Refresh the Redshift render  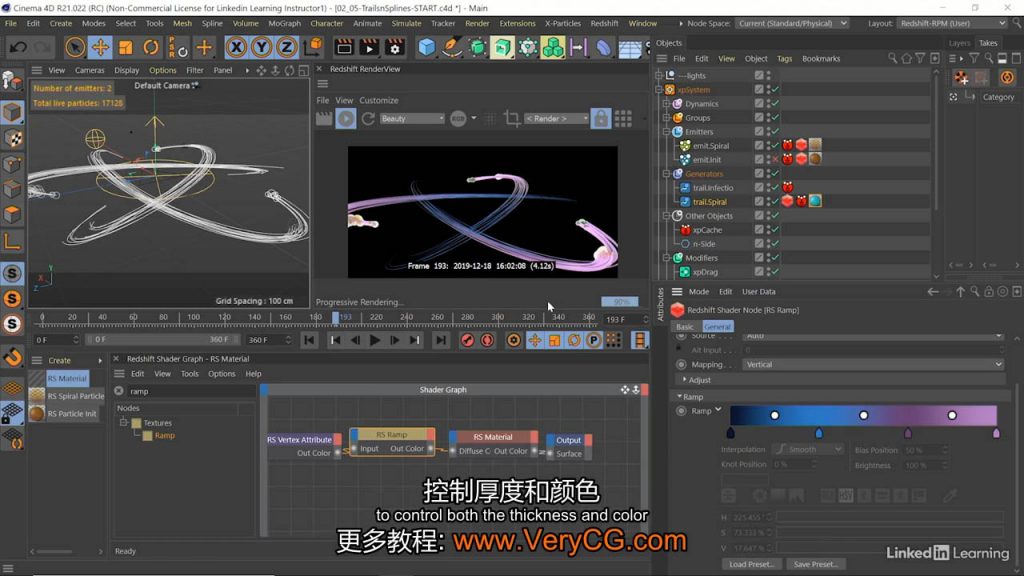tap(368, 118)
